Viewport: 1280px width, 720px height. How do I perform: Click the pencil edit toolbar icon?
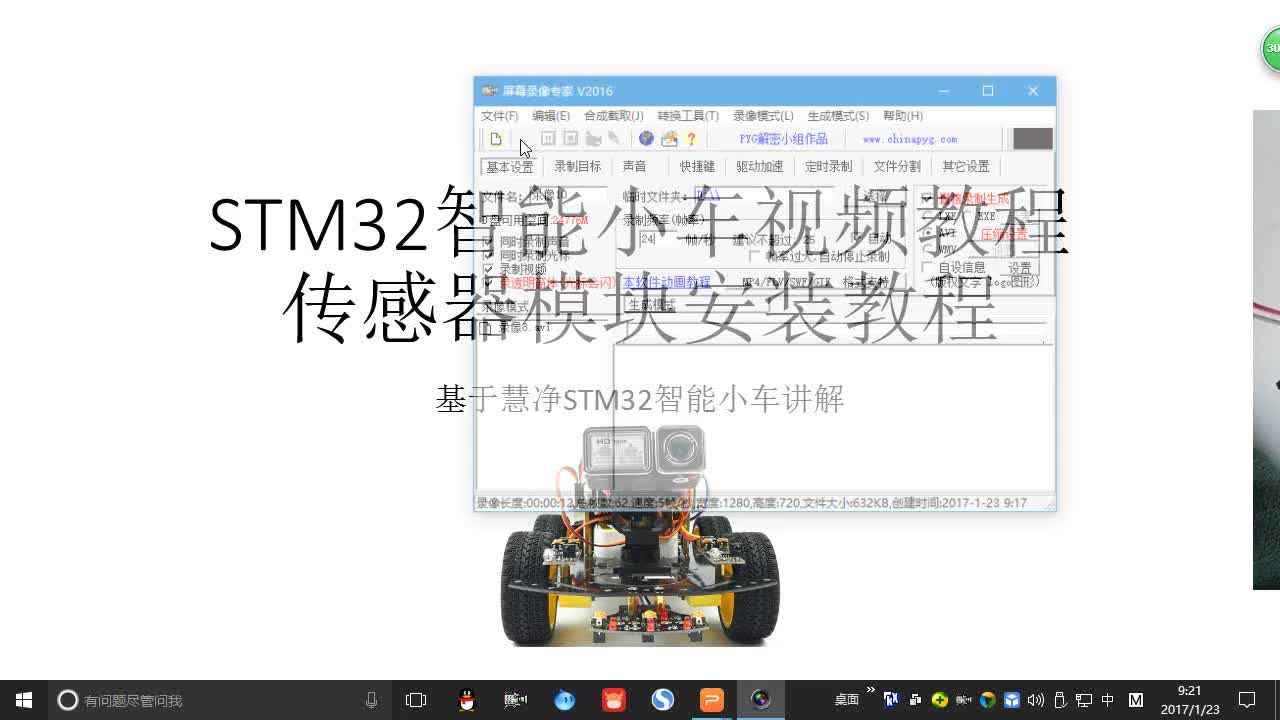[615, 139]
